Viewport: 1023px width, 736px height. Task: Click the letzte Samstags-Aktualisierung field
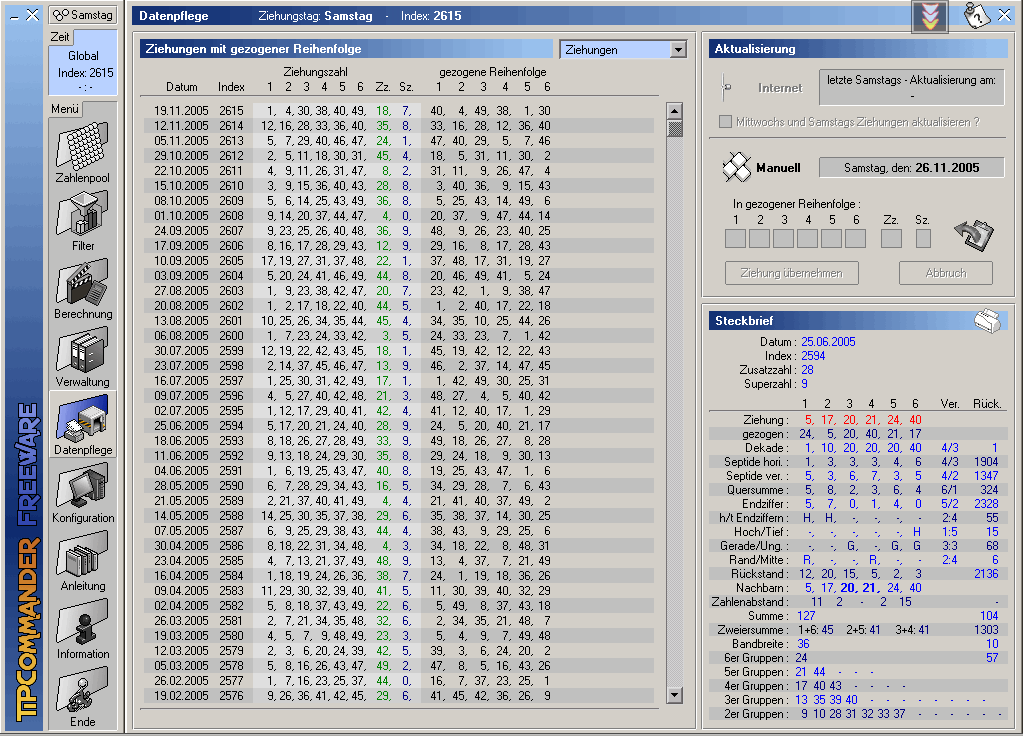pyautogui.click(x=911, y=87)
